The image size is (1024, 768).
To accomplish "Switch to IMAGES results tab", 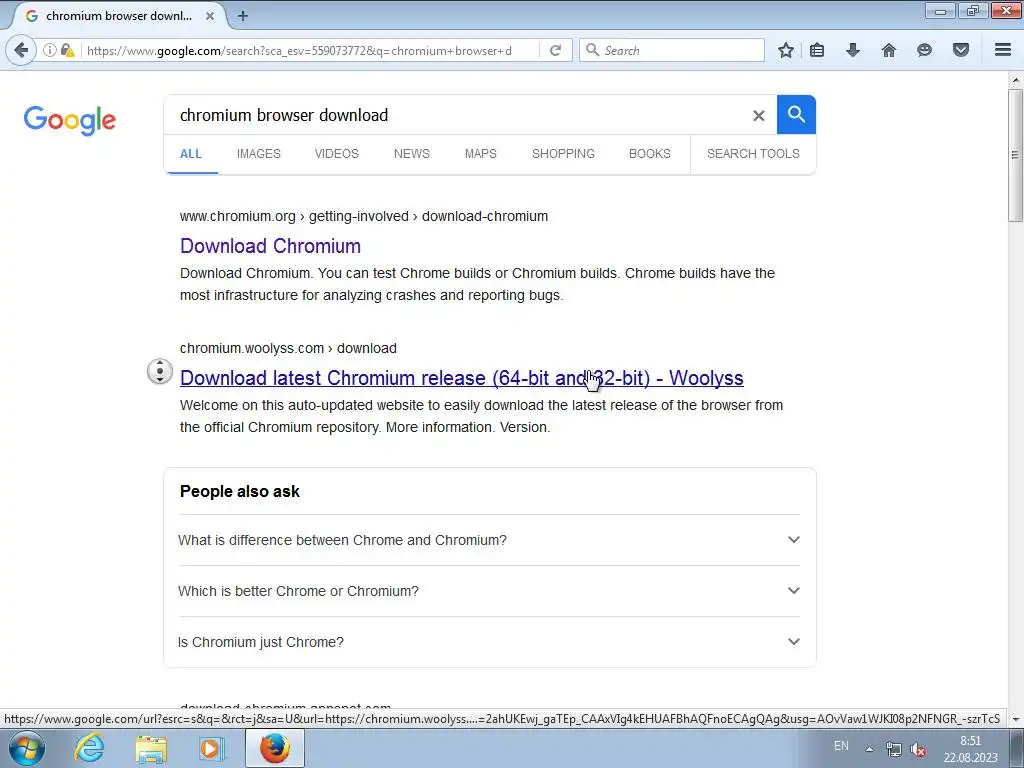I will [259, 154].
